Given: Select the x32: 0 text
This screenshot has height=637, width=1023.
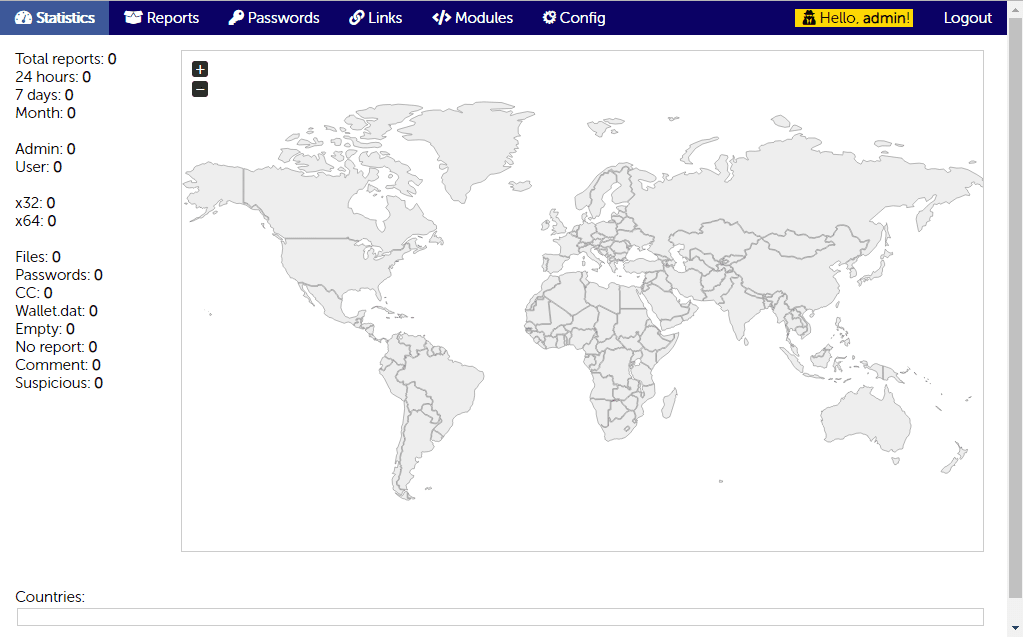Looking at the screenshot, I should pyautogui.click(x=35, y=203).
